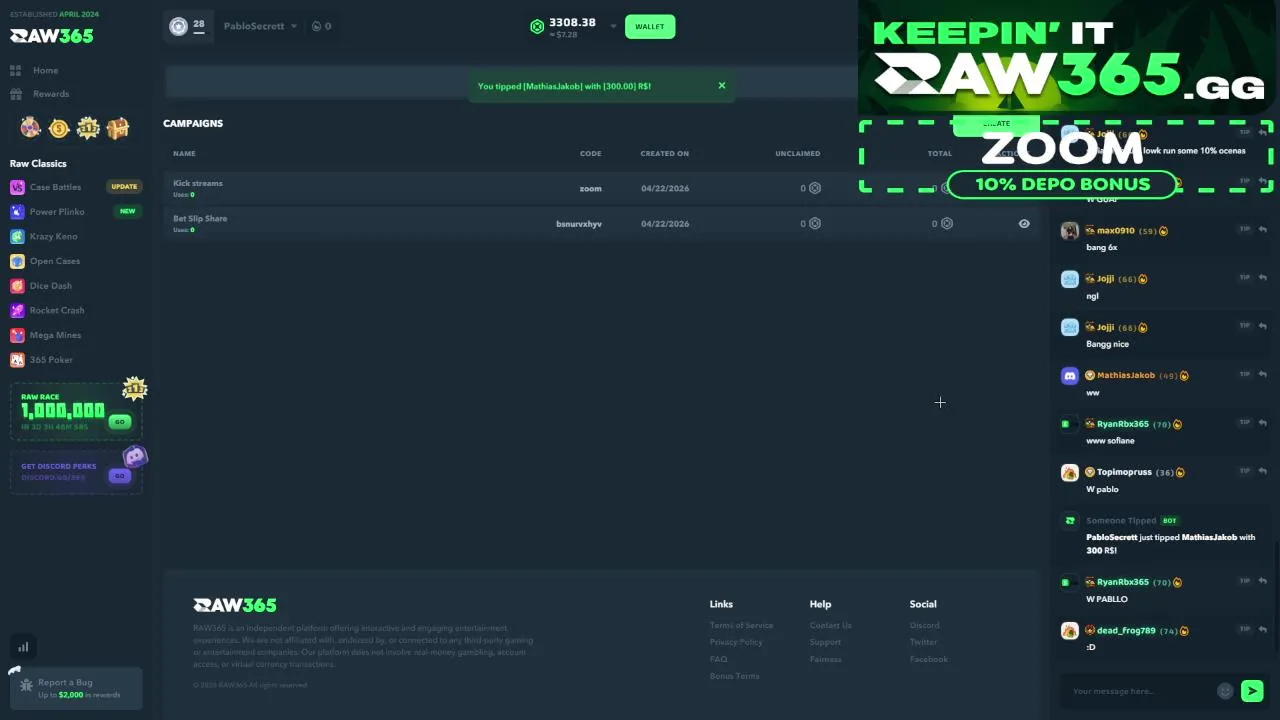Open Facebook social footer link

(x=928, y=659)
